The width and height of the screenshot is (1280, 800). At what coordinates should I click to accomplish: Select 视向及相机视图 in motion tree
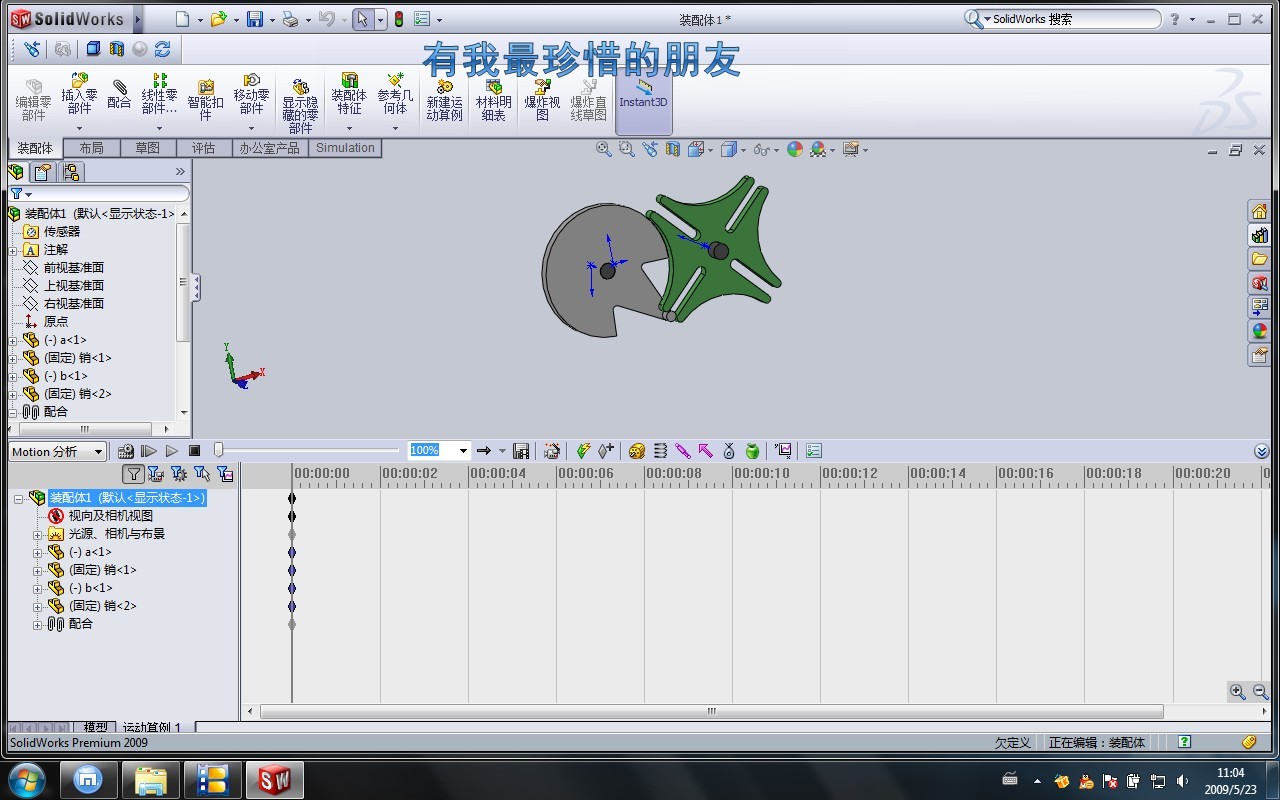point(110,516)
